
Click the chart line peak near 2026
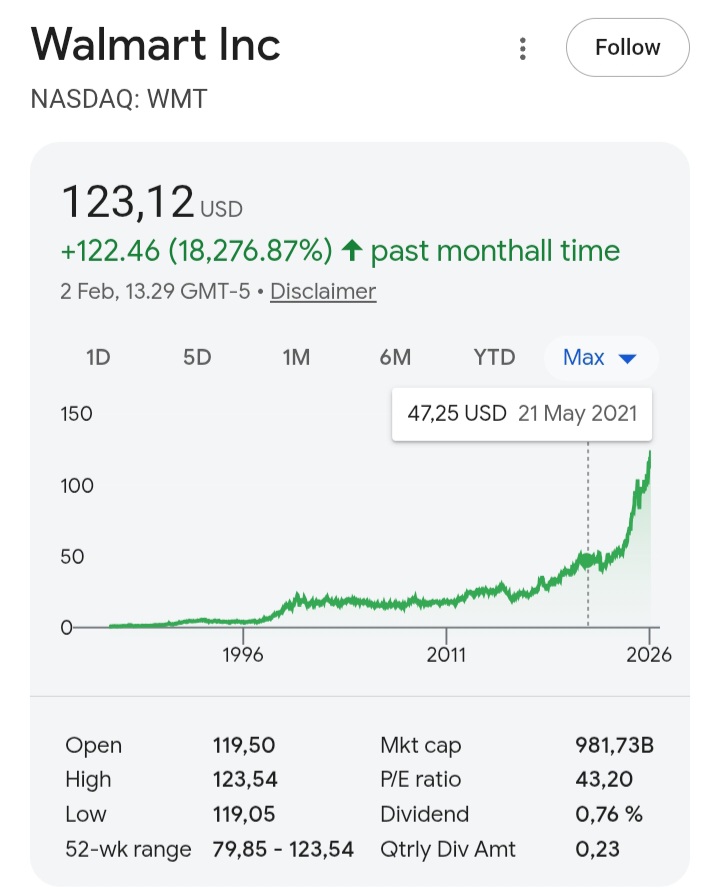pos(650,453)
